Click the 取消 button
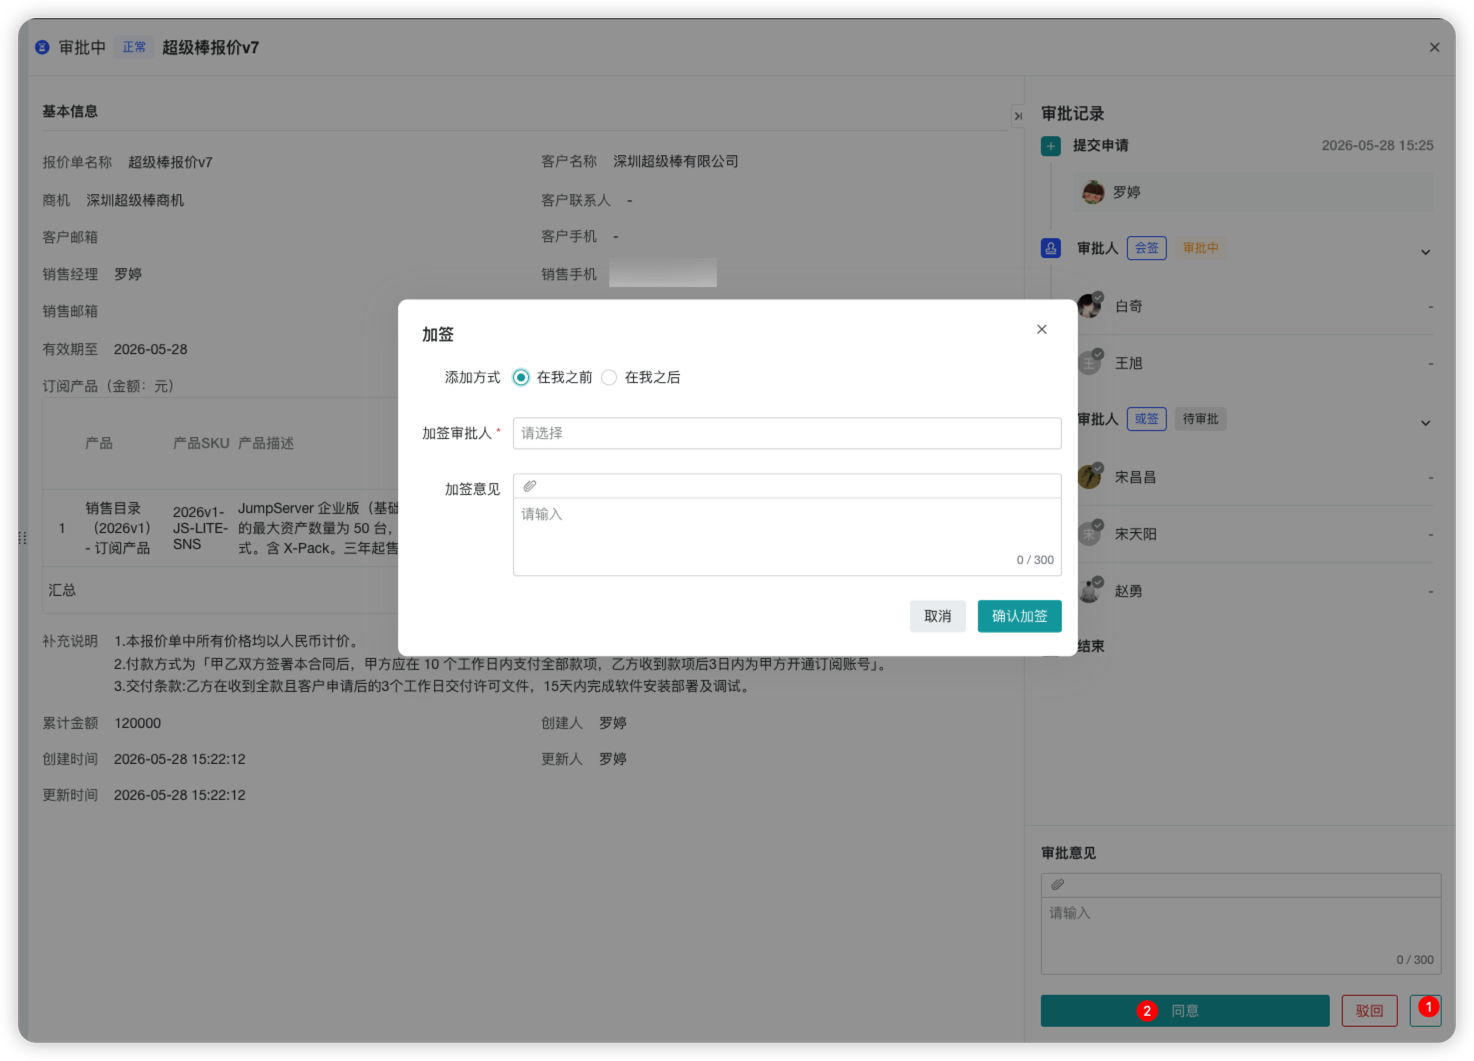 pyautogui.click(x=938, y=616)
